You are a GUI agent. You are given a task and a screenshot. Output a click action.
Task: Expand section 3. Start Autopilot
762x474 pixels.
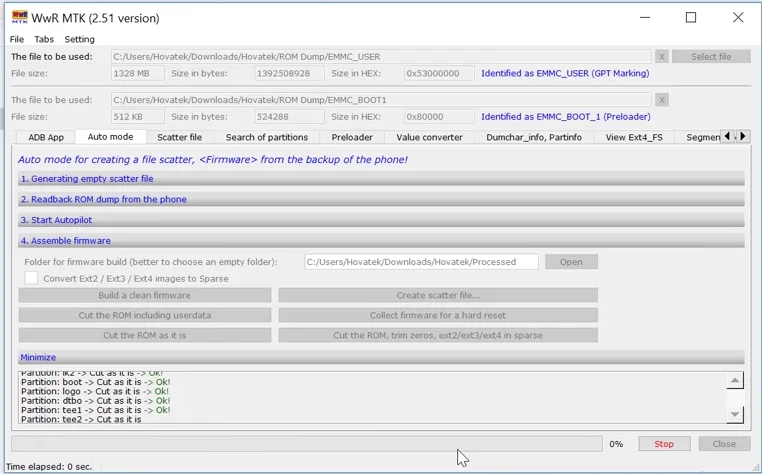tap(381, 220)
